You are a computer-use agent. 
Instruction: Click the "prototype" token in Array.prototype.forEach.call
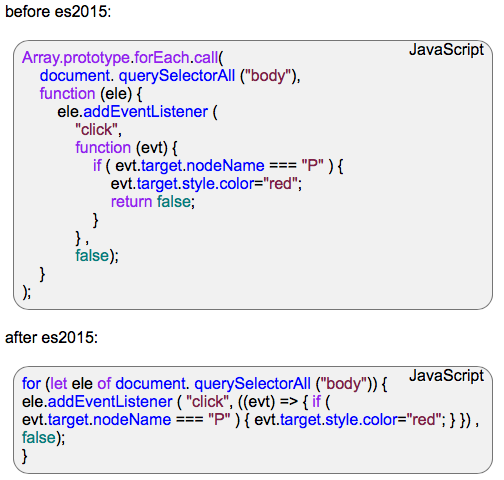click(x=97, y=58)
